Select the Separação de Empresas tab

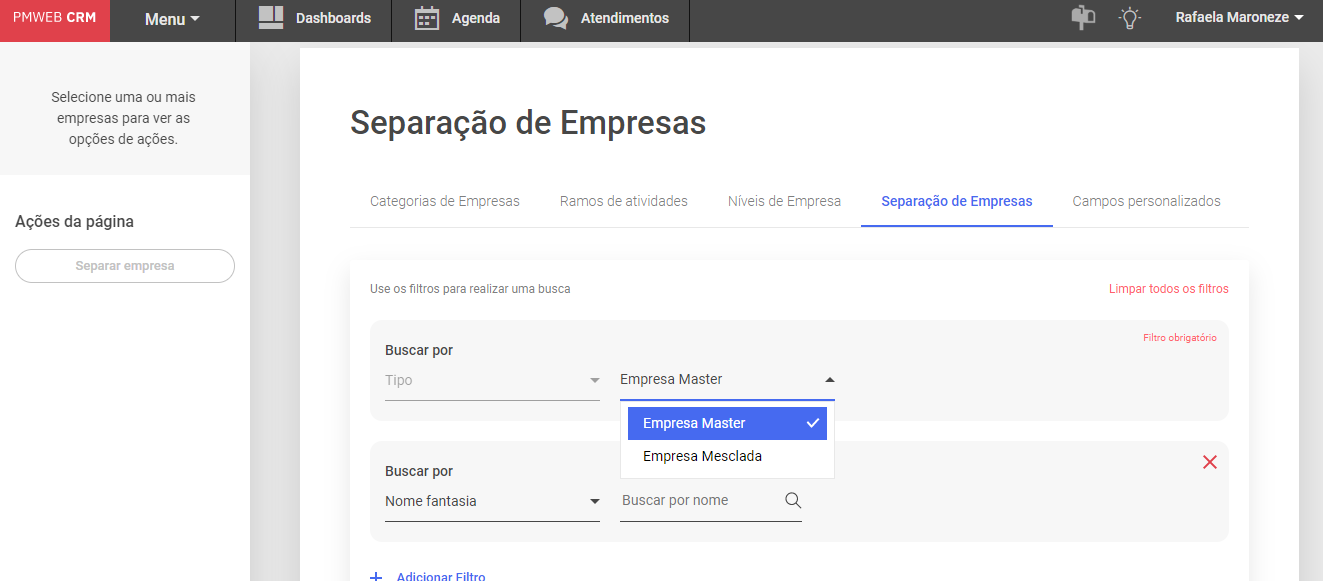coord(957,201)
